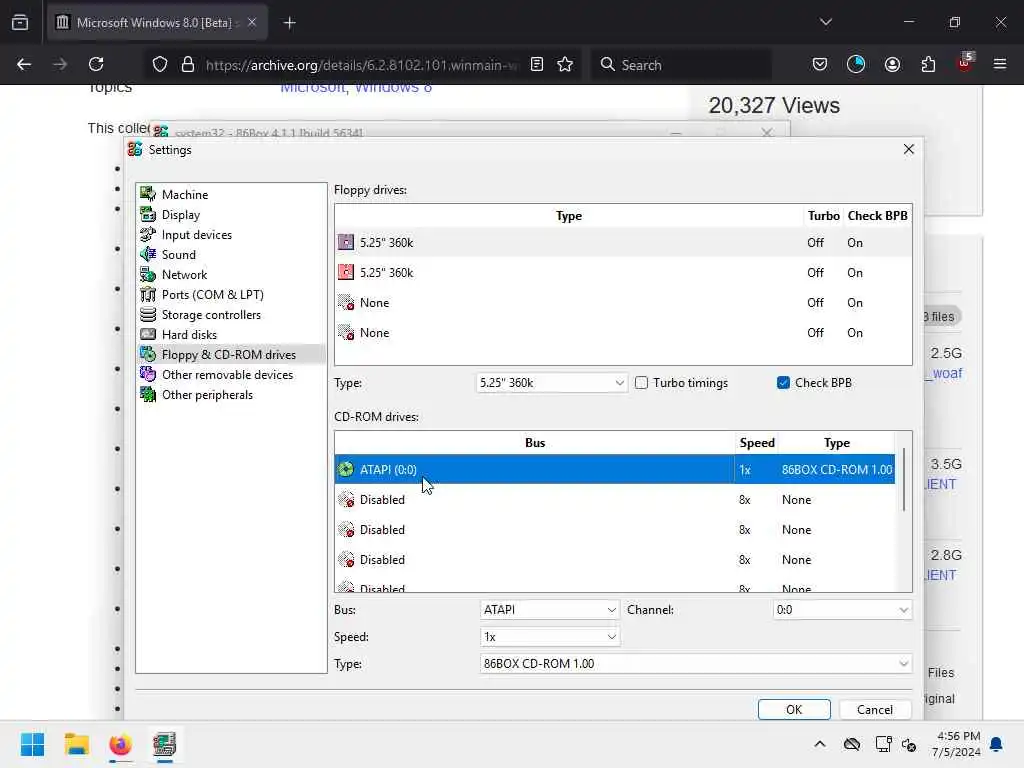Open the Channel 0:0 dropdown
The width and height of the screenshot is (1024, 768).
(x=842, y=609)
